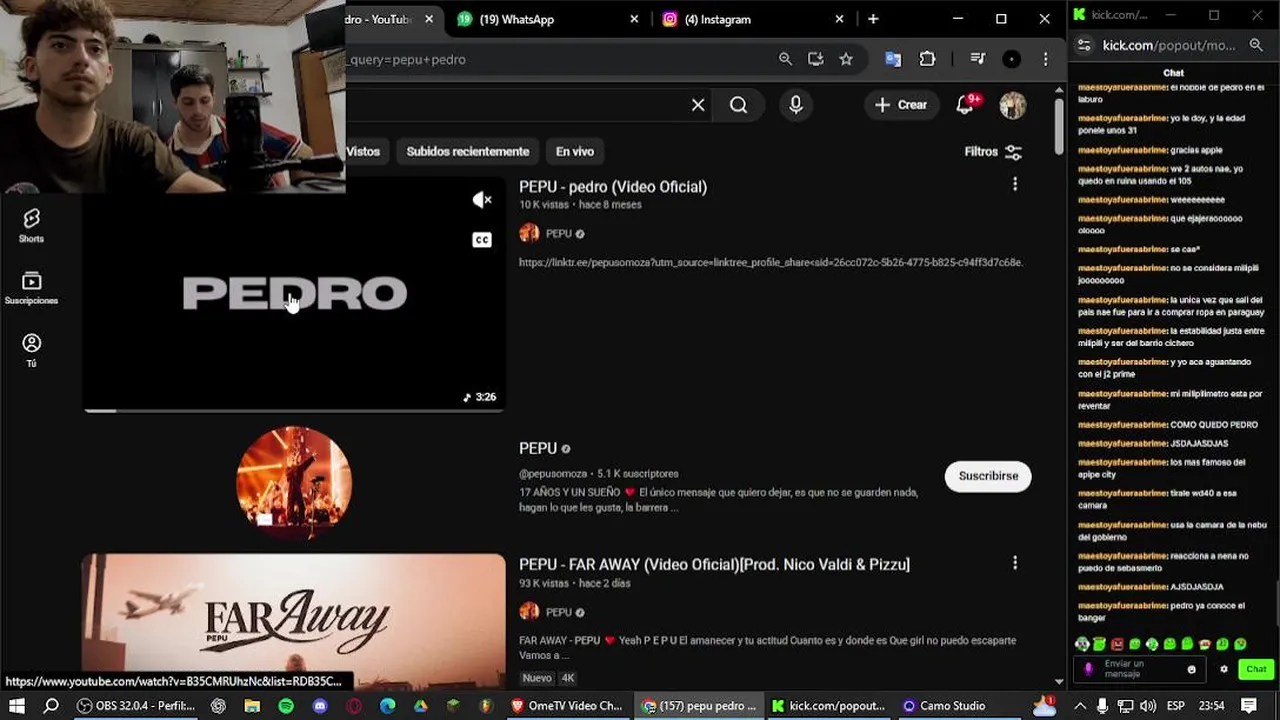Play the PEDRO video preview

(x=294, y=293)
